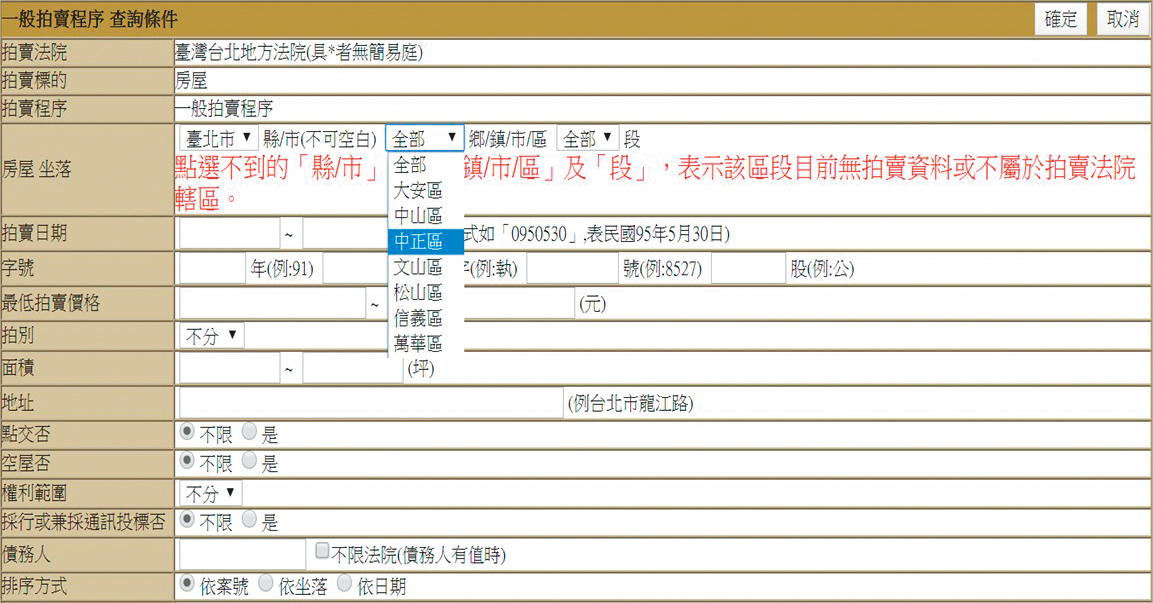Select 不限 for 採行或兼採通訊投標否
Viewport: 1153px width, 603px height.
[x=187, y=520]
